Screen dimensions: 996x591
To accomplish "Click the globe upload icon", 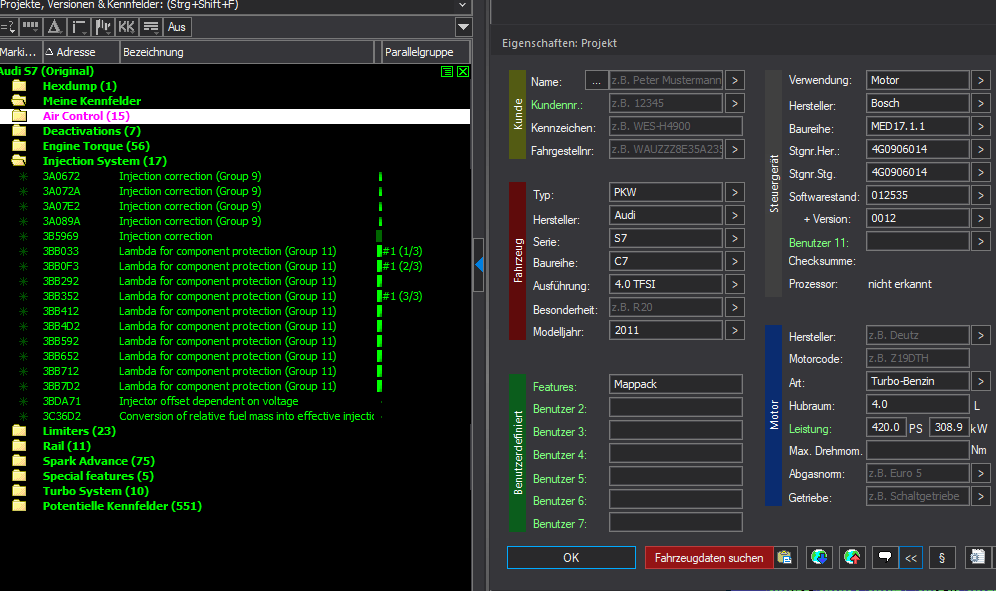I will (853, 558).
